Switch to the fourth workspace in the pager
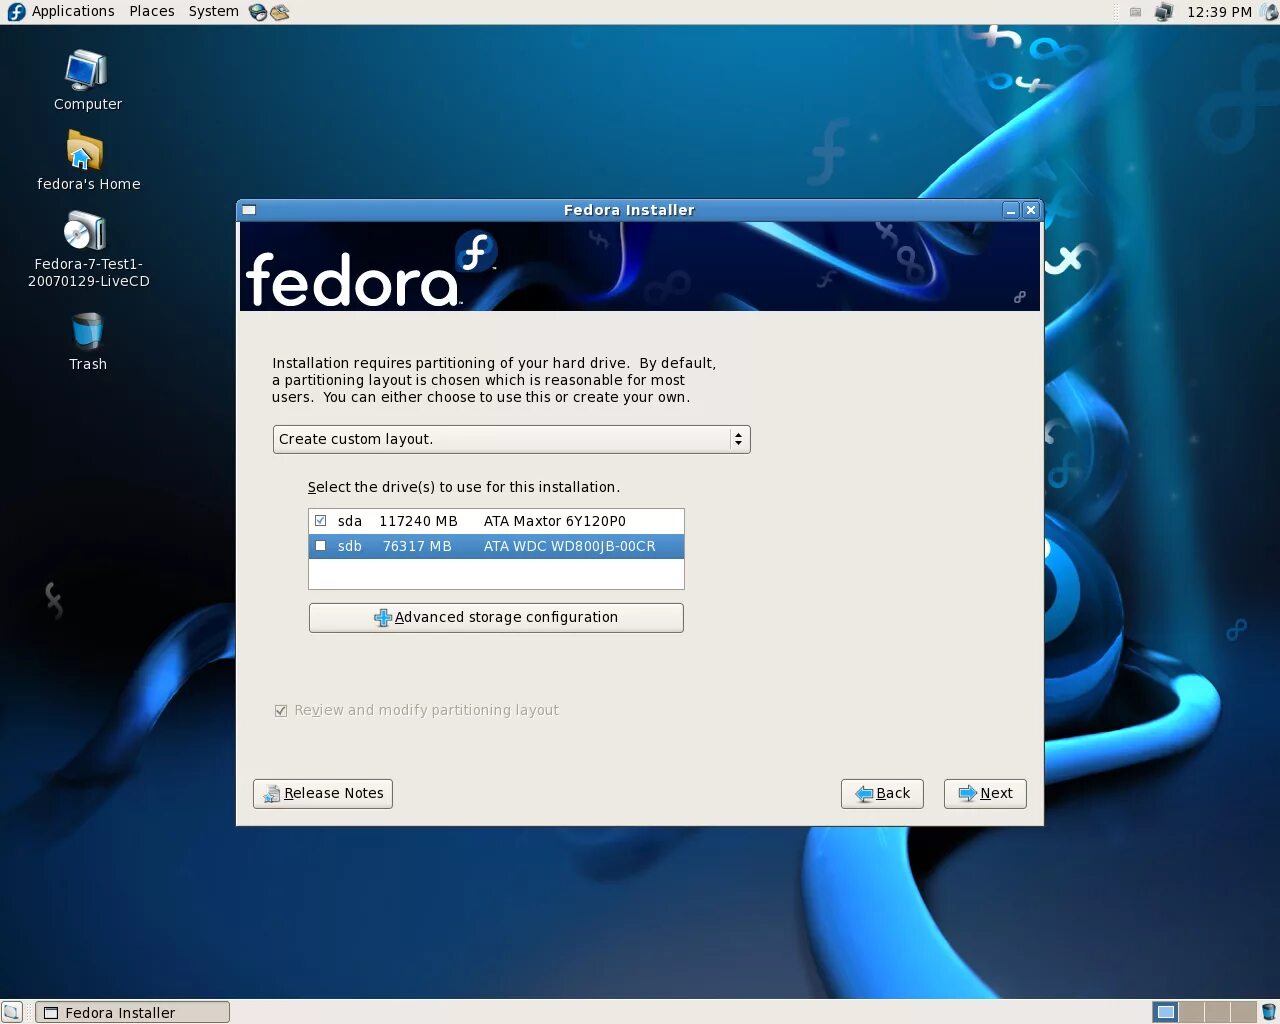 [x=1243, y=1012]
